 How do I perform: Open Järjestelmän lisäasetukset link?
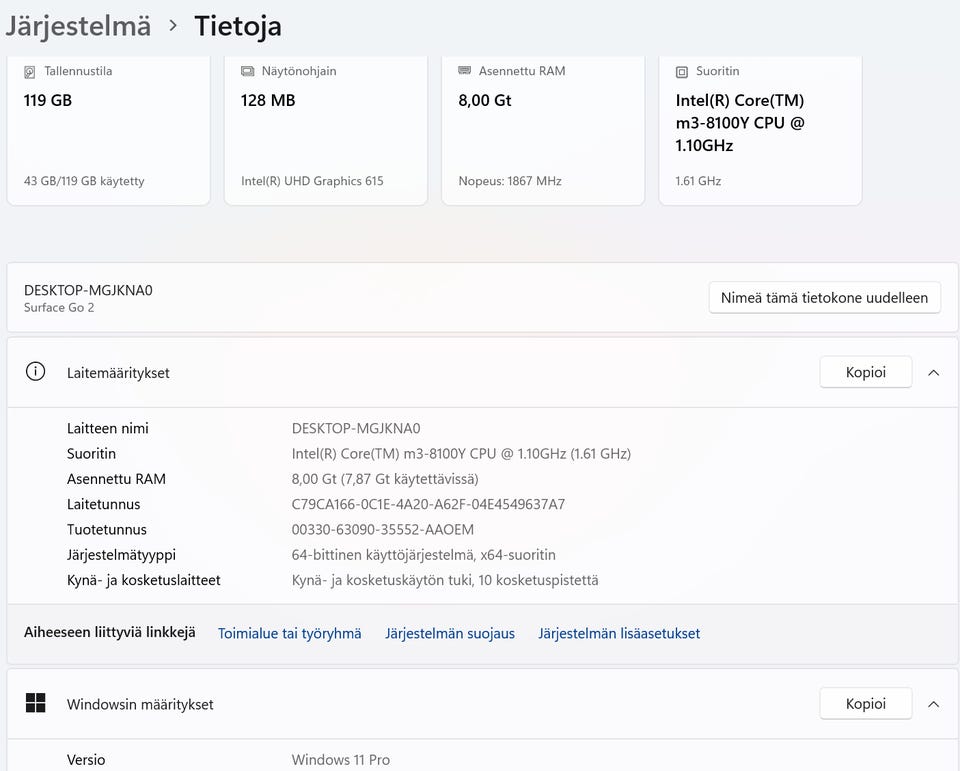click(x=619, y=633)
